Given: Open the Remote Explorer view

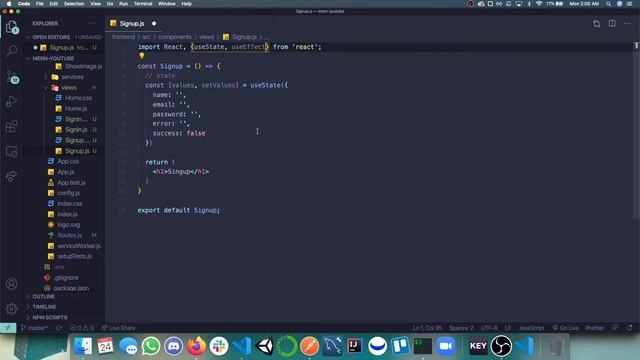Looking at the screenshot, I should pyautogui.click(x=12, y=151).
